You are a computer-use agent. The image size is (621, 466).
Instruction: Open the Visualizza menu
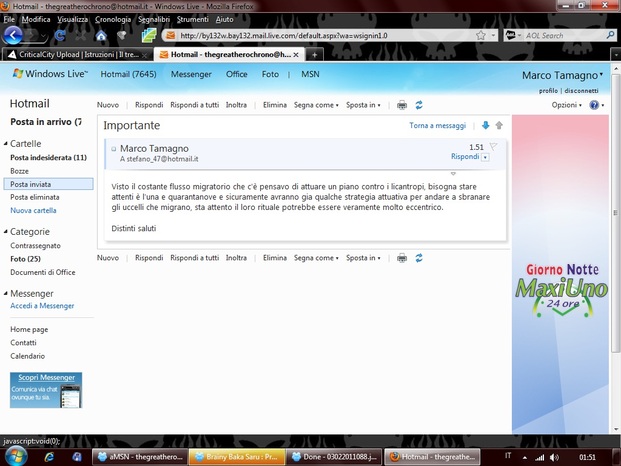[x=72, y=19]
